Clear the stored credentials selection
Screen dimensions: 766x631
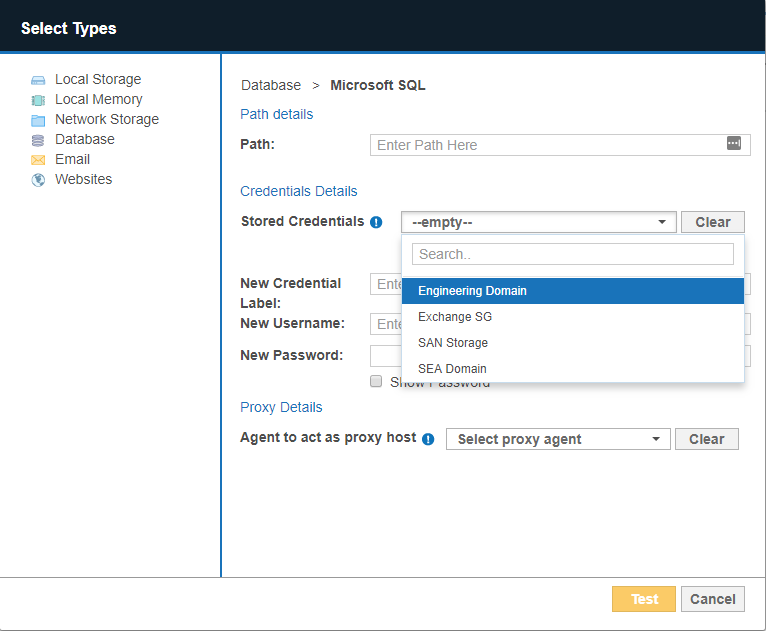pyautogui.click(x=712, y=222)
